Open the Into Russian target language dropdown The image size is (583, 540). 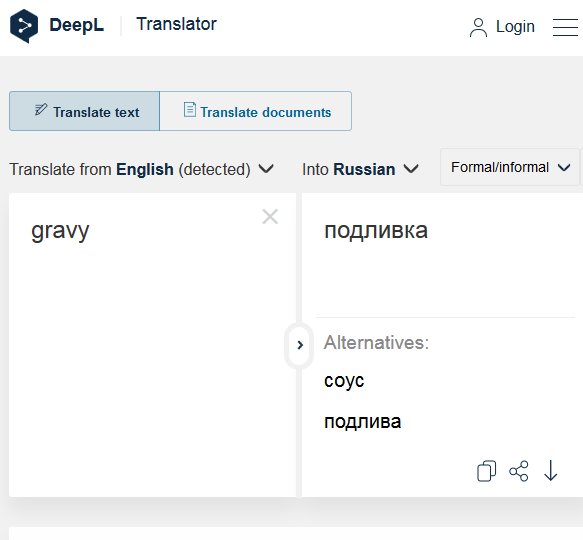point(360,170)
